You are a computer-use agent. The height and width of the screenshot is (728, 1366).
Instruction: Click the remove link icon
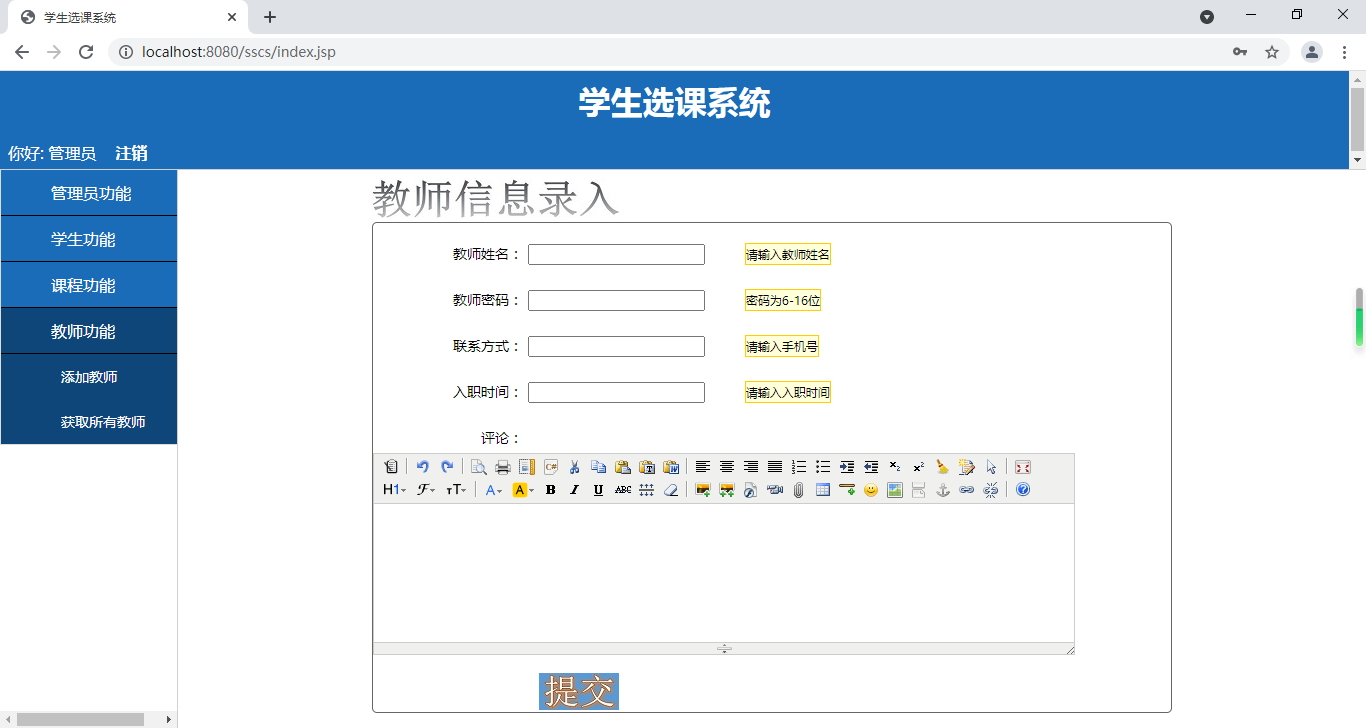click(x=991, y=490)
